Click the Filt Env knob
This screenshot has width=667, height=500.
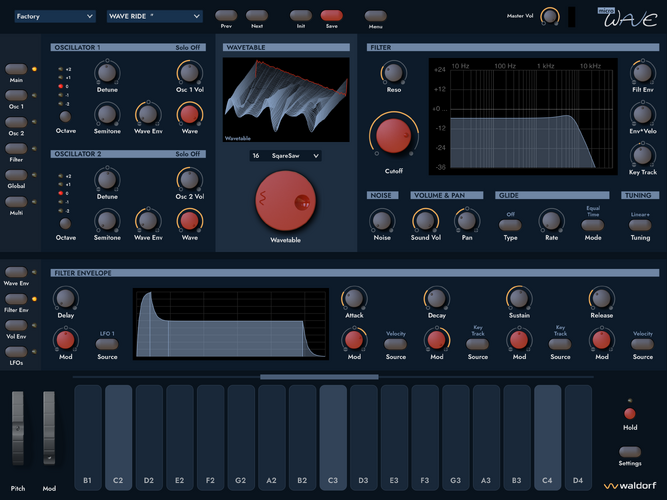click(642, 73)
